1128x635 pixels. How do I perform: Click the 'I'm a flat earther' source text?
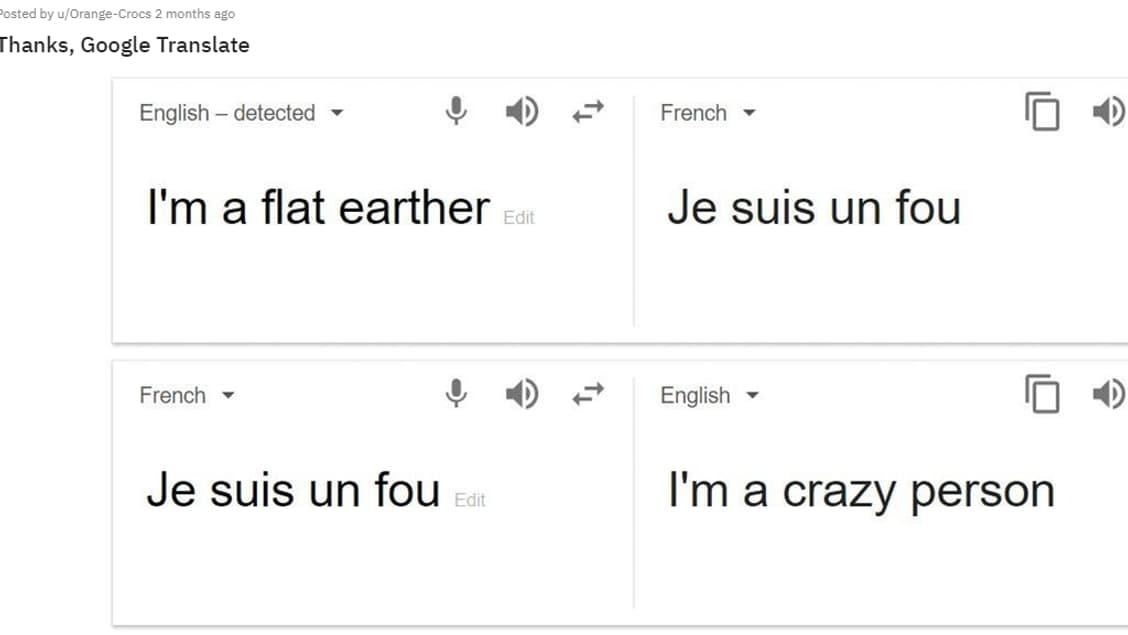click(x=318, y=208)
